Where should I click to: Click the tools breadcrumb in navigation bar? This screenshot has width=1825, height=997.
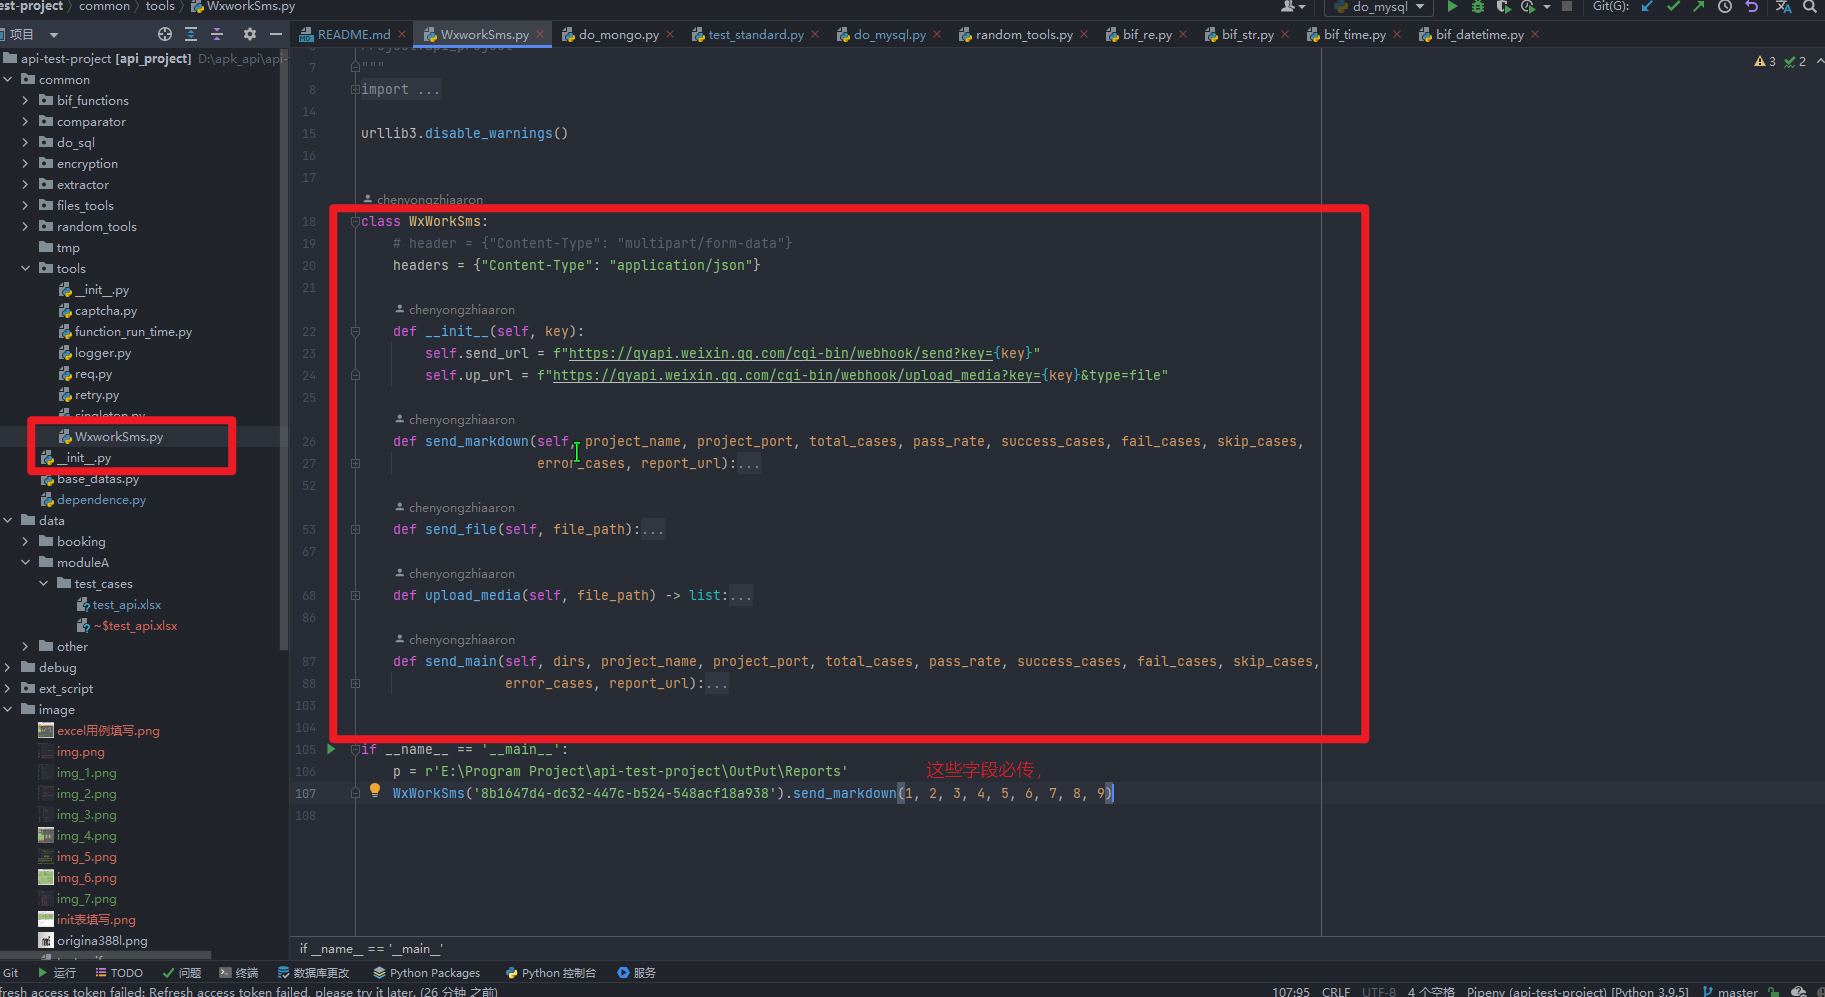[160, 6]
